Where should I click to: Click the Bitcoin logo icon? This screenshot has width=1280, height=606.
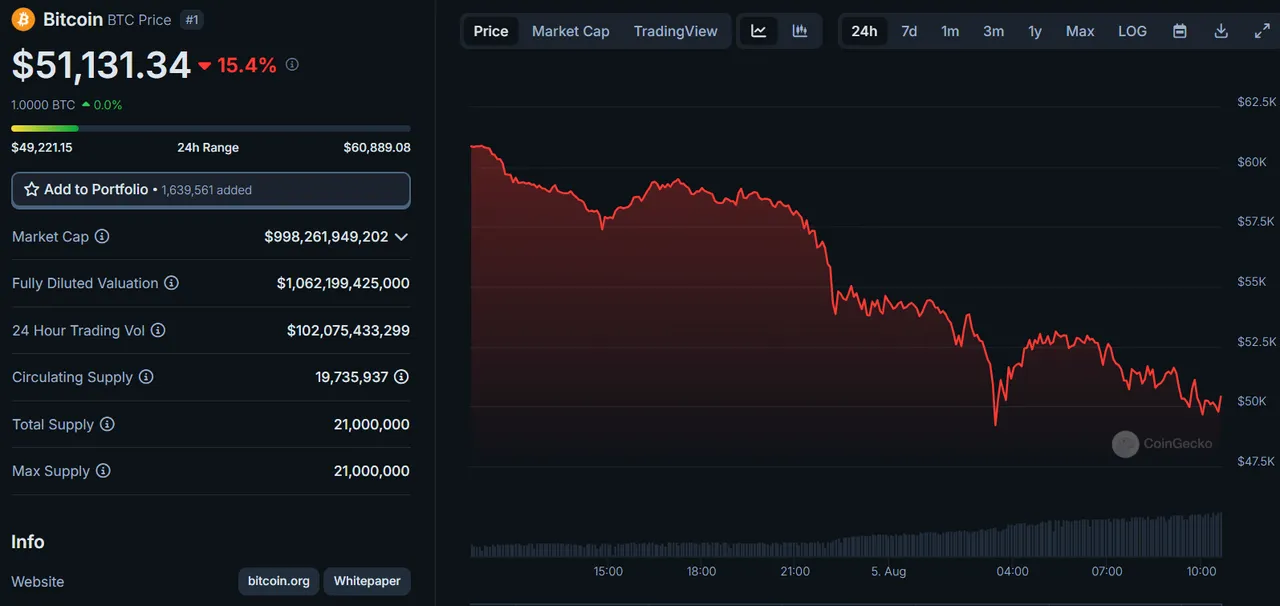(x=23, y=20)
